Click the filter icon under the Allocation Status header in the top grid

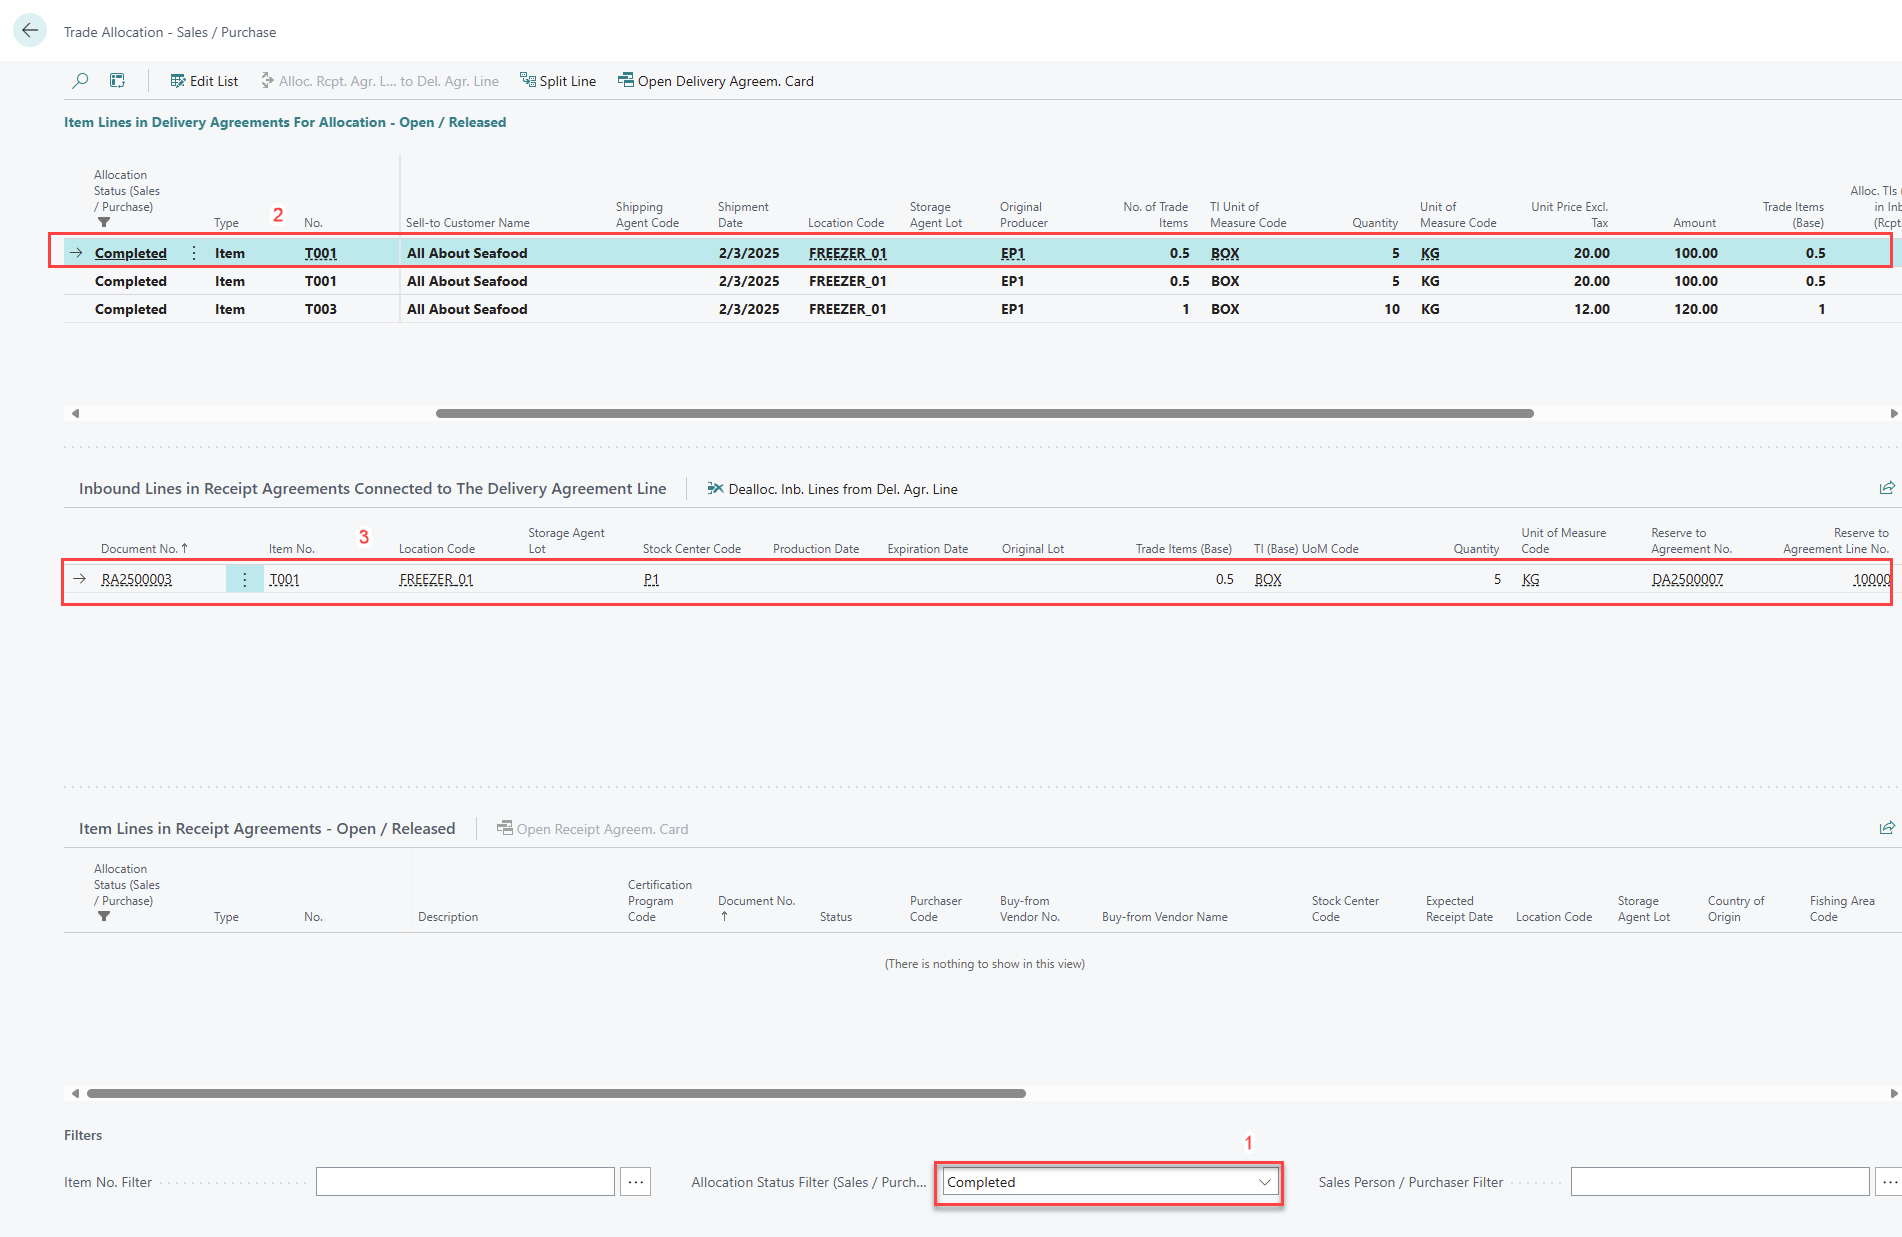pos(104,222)
